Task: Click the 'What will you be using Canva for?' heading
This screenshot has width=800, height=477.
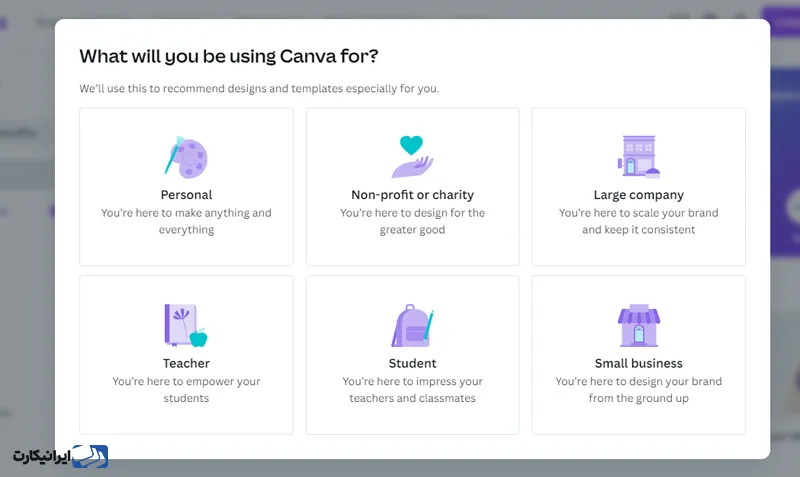Action: pos(229,56)
